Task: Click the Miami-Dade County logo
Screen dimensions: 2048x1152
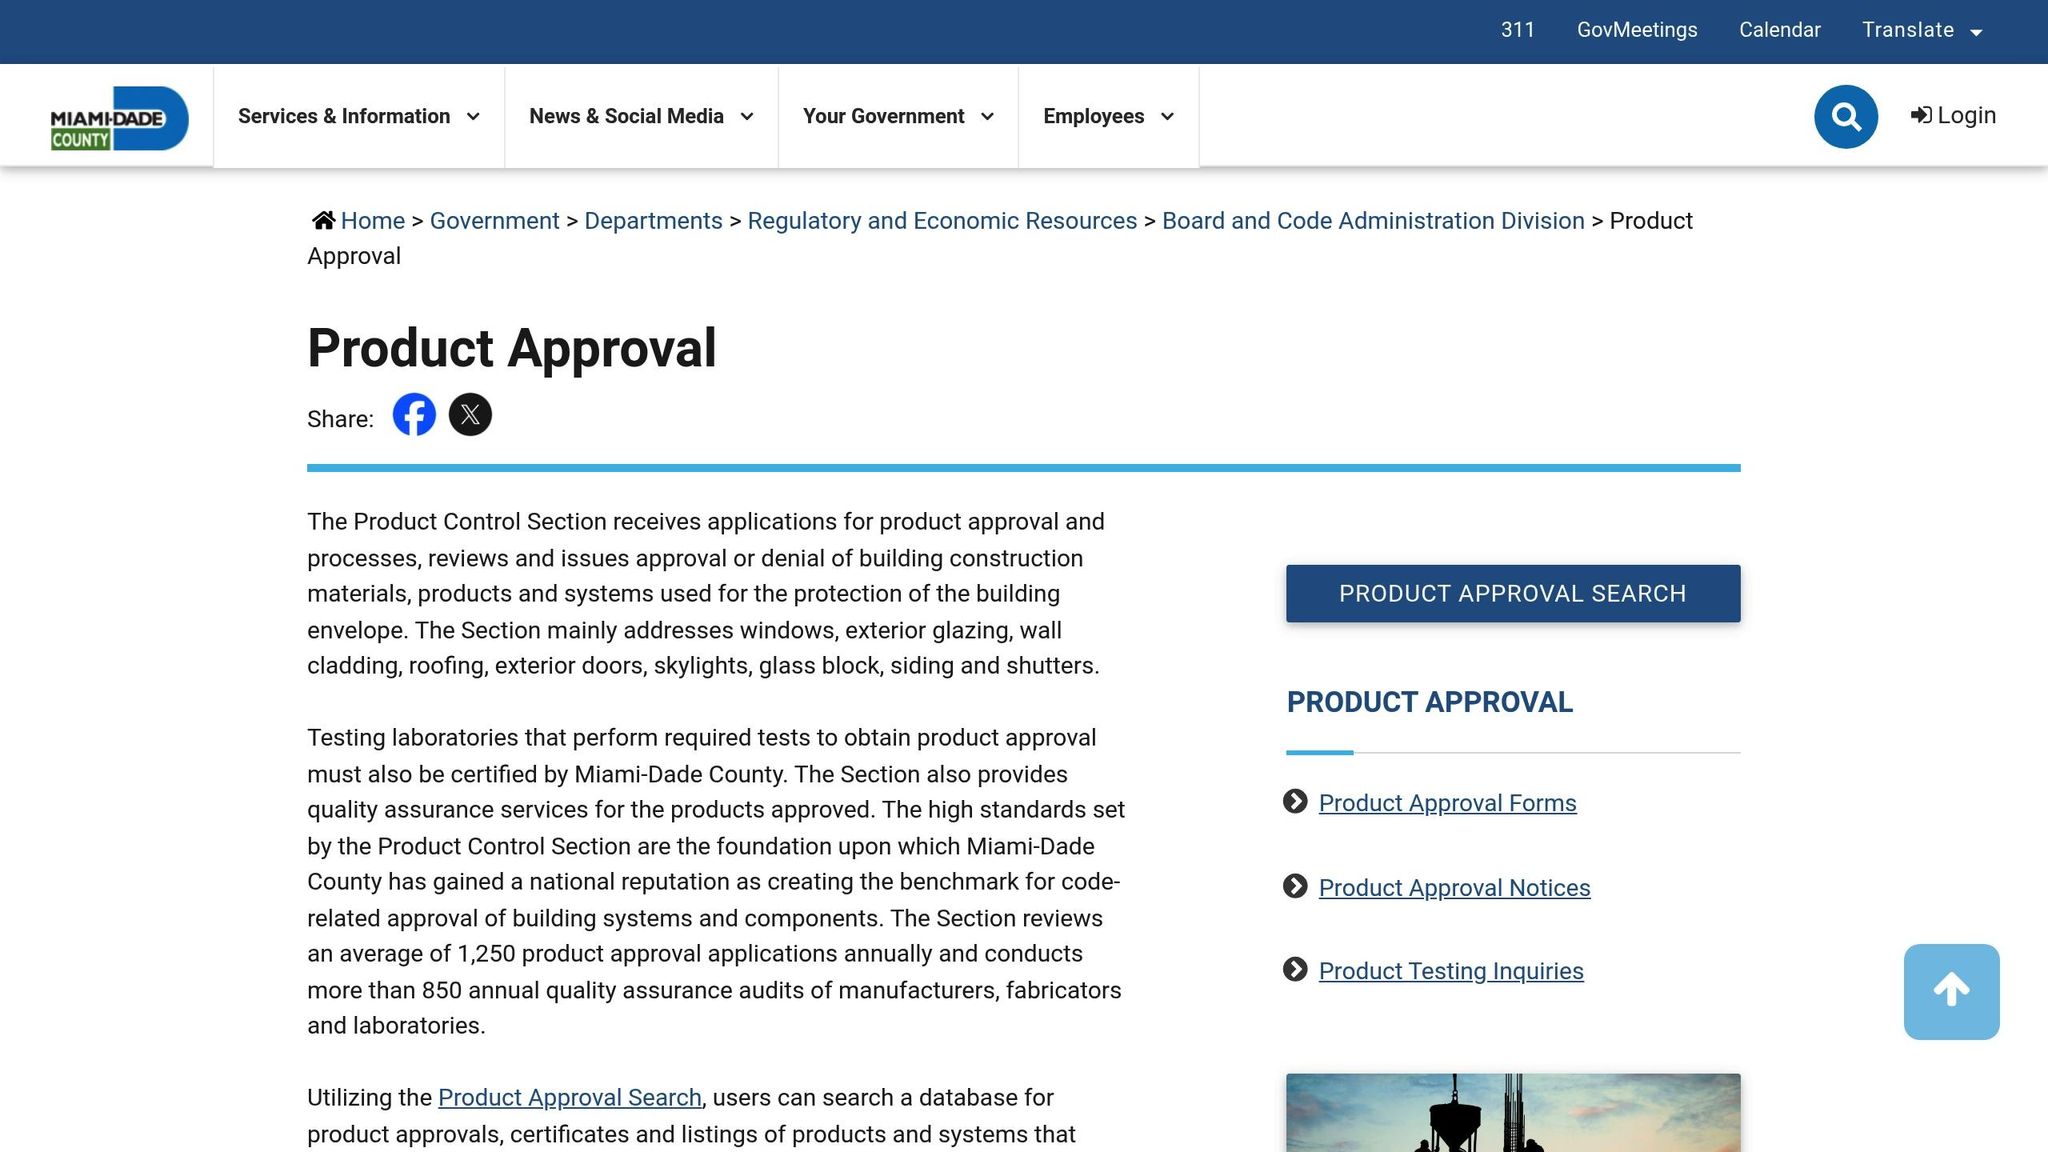Action: point(119,117)
